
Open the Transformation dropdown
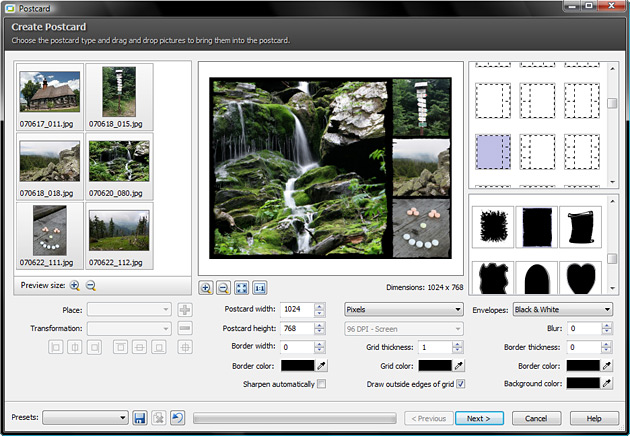(x=129, y=328)
